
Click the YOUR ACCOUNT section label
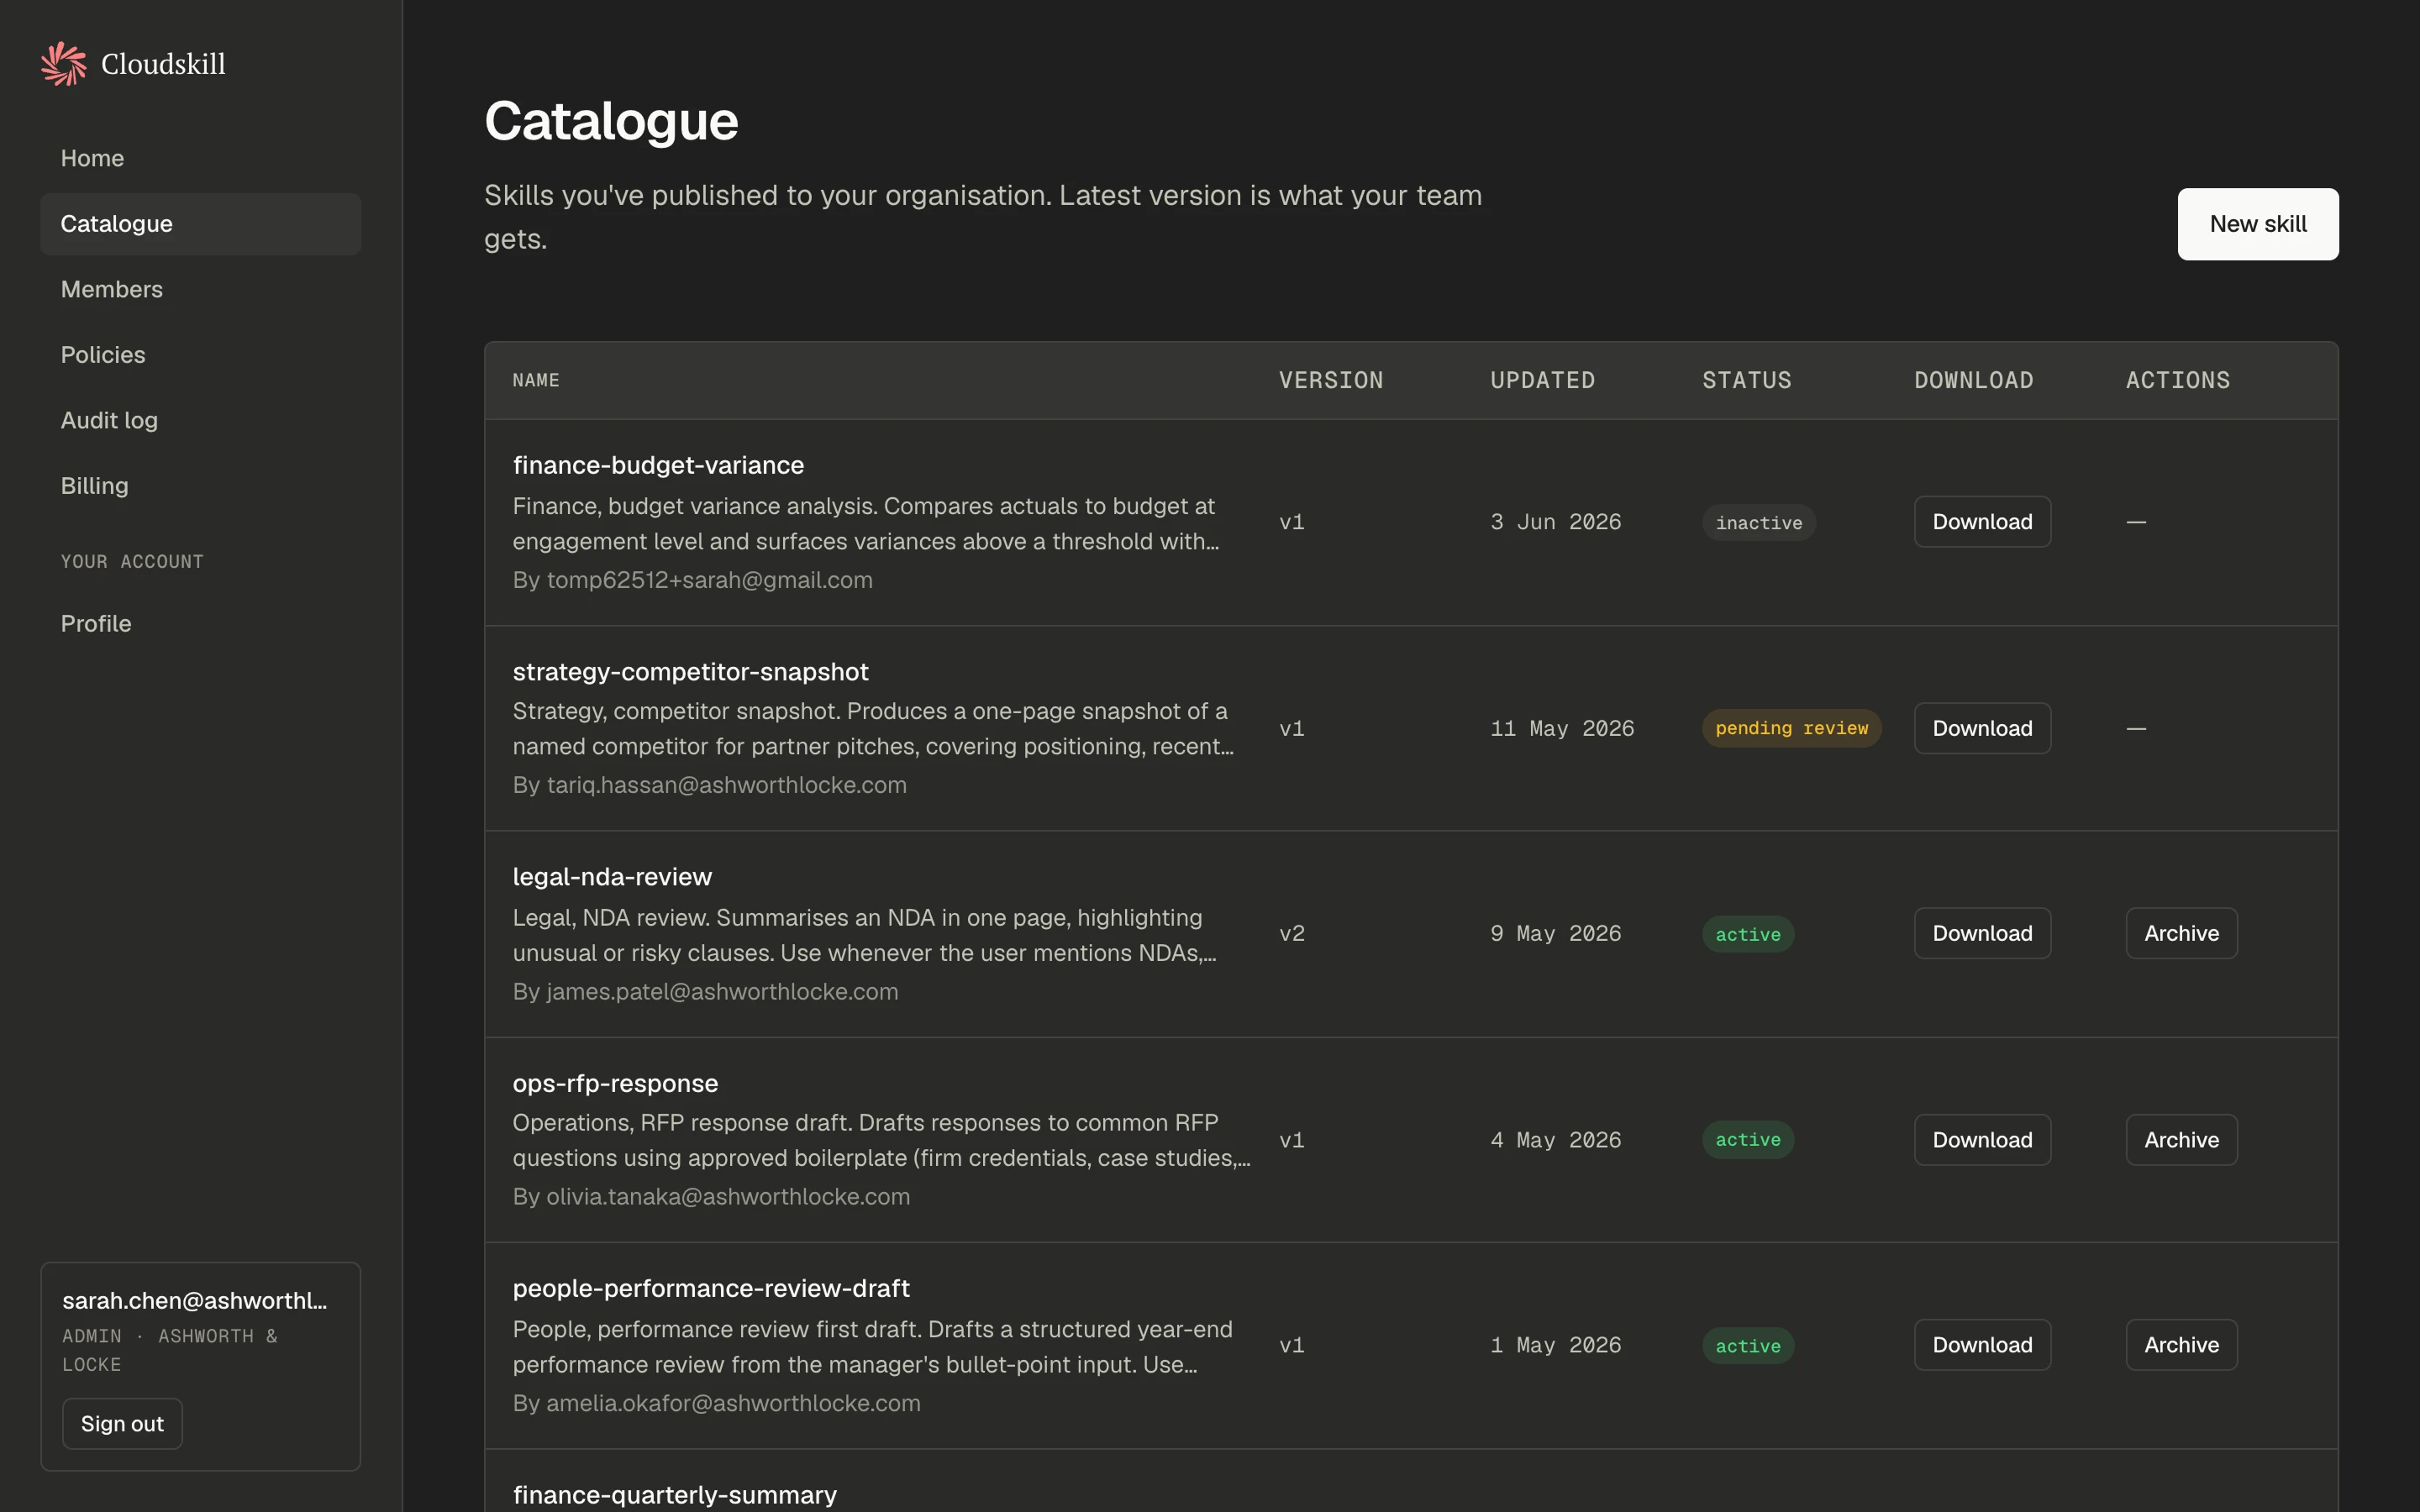(132, 562)
